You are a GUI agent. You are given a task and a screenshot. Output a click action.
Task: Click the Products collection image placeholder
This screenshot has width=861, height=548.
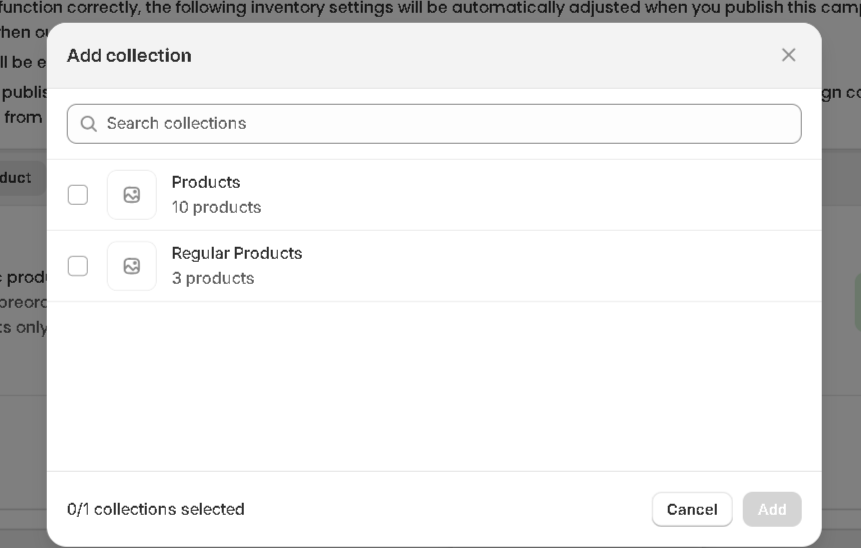pos(132,195)
